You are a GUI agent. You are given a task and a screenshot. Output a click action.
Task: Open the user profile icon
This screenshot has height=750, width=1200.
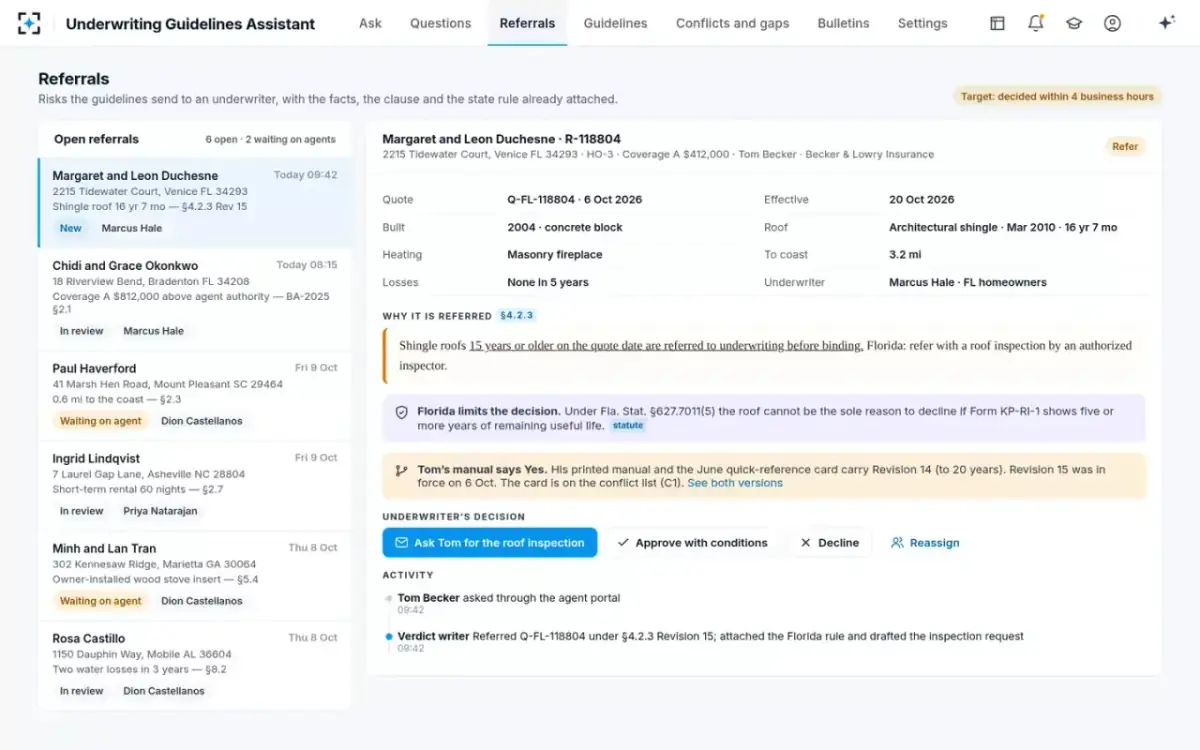coord(1112,23)
